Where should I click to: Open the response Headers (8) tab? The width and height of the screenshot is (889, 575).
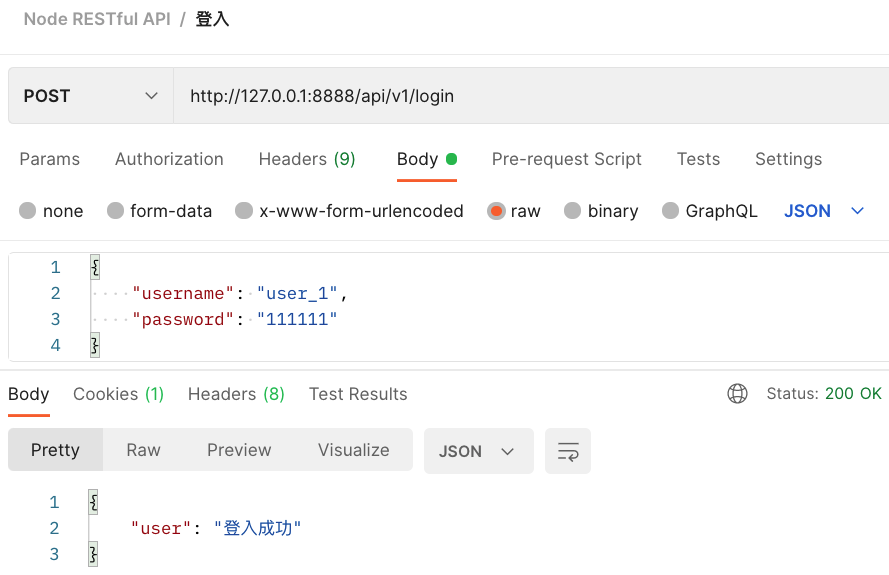[236, 394]
